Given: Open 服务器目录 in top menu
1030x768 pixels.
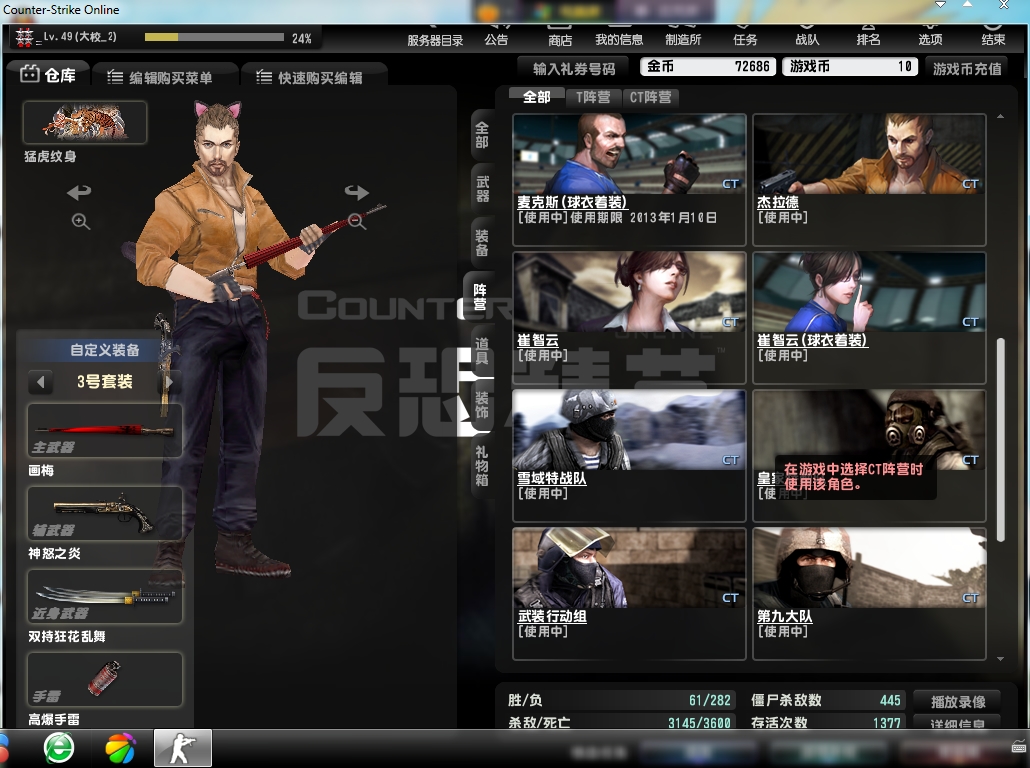Looking at the screenshot, I should pyautogui.click(x=435, y=40).
